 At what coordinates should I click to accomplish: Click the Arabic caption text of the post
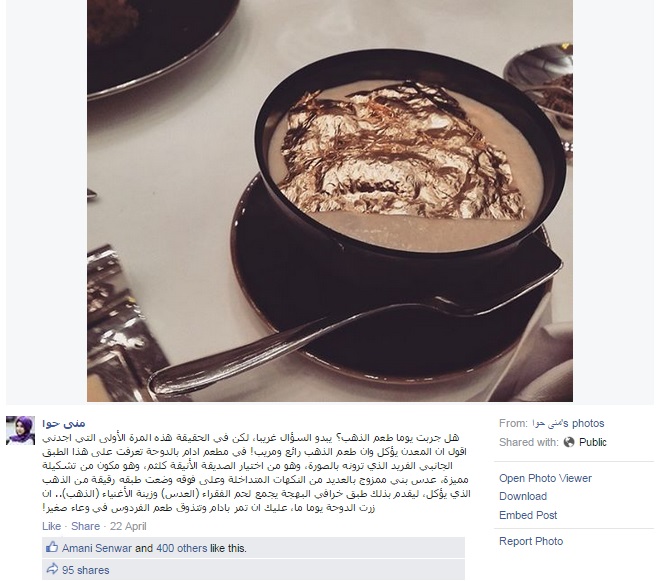tap(256, 473)
